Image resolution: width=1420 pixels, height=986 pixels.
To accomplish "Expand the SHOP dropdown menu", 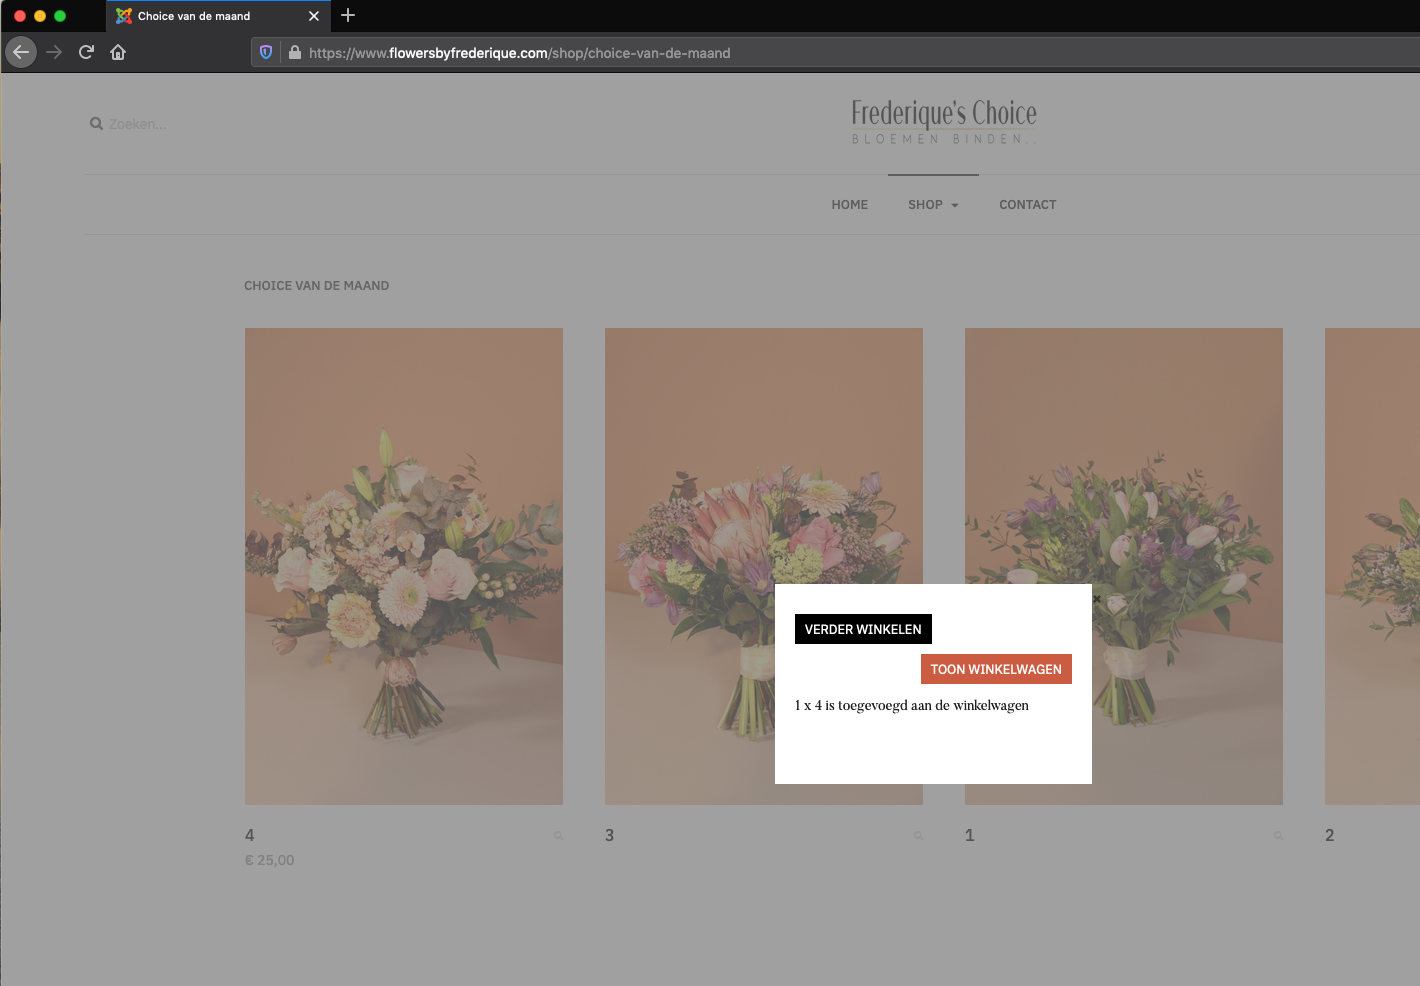I will click(932, 205).
